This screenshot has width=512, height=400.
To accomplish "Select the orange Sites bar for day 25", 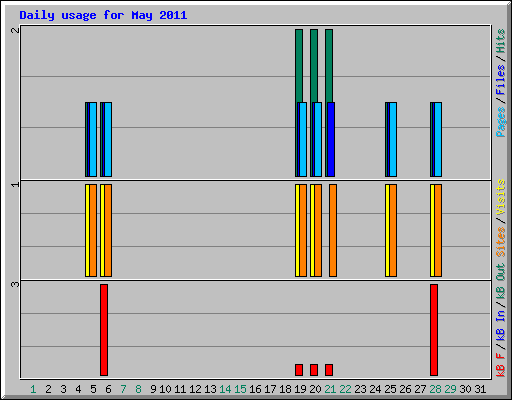I will tap(393, 230).
